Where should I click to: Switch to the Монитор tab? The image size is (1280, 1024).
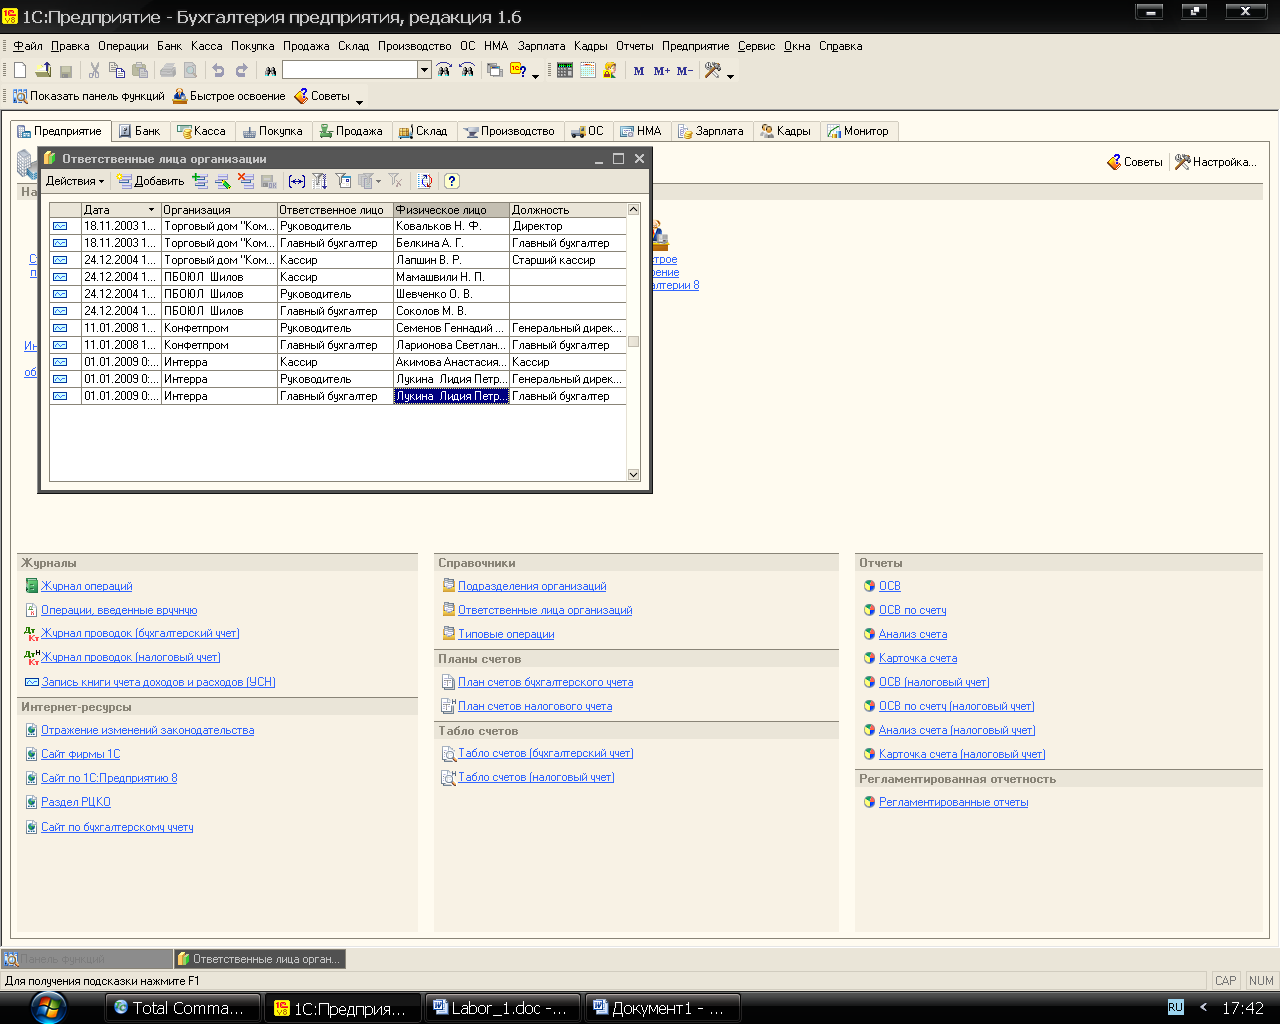click(858, 131)
